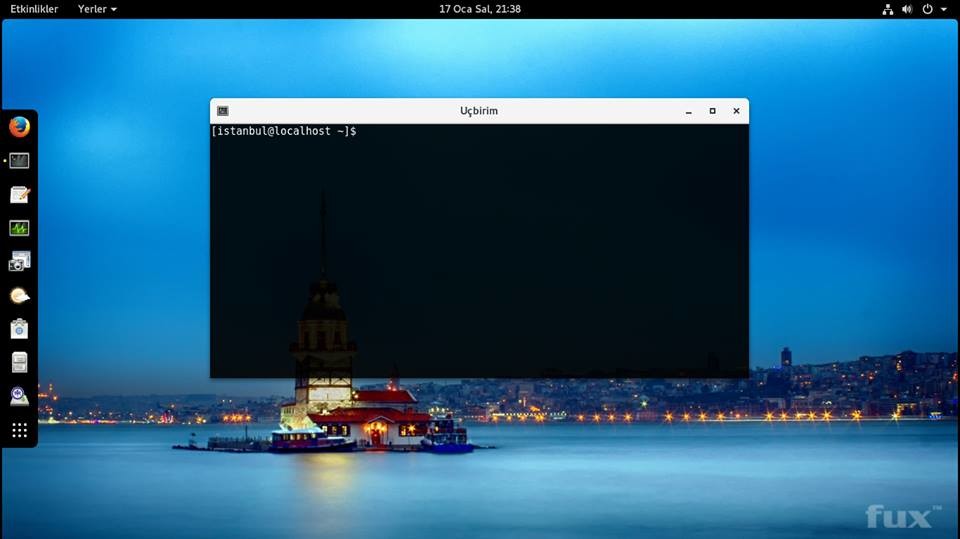Expand the system menu arrow
This screenshot has height=539, width=960.
tap(944, 9)
